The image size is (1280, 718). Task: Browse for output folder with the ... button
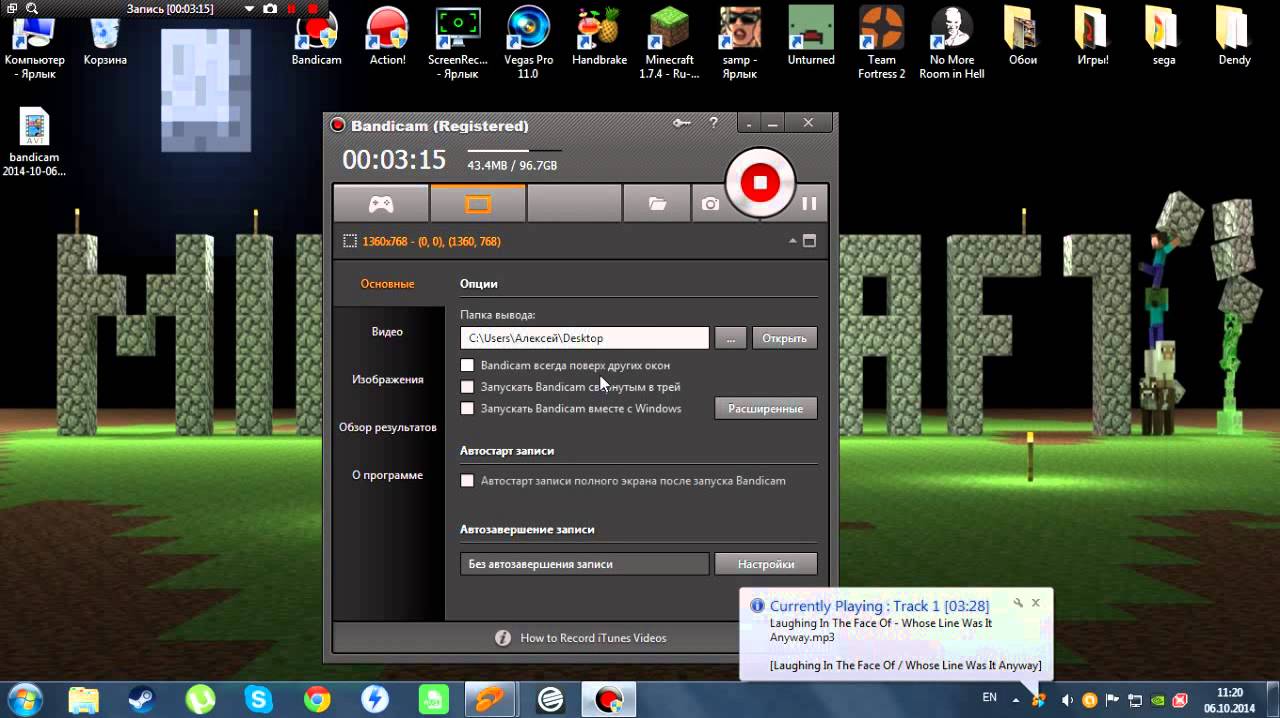[730, 338]
